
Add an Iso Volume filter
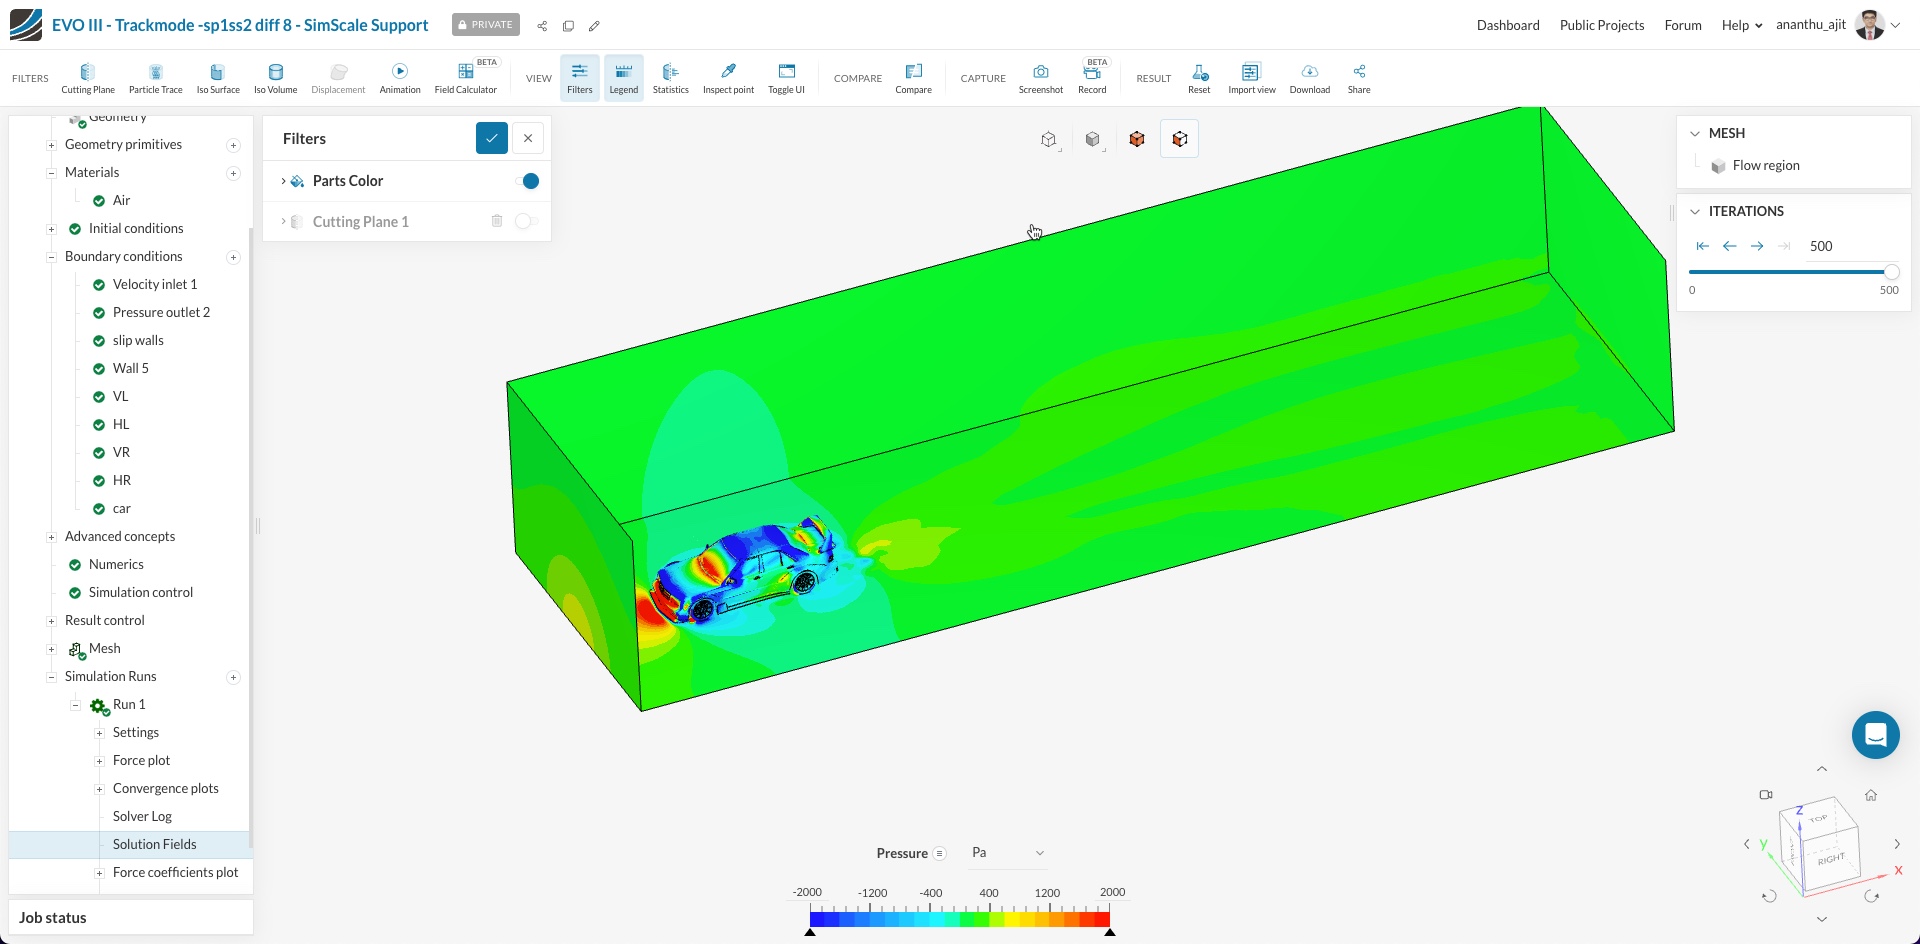click(x=275, y=78)
